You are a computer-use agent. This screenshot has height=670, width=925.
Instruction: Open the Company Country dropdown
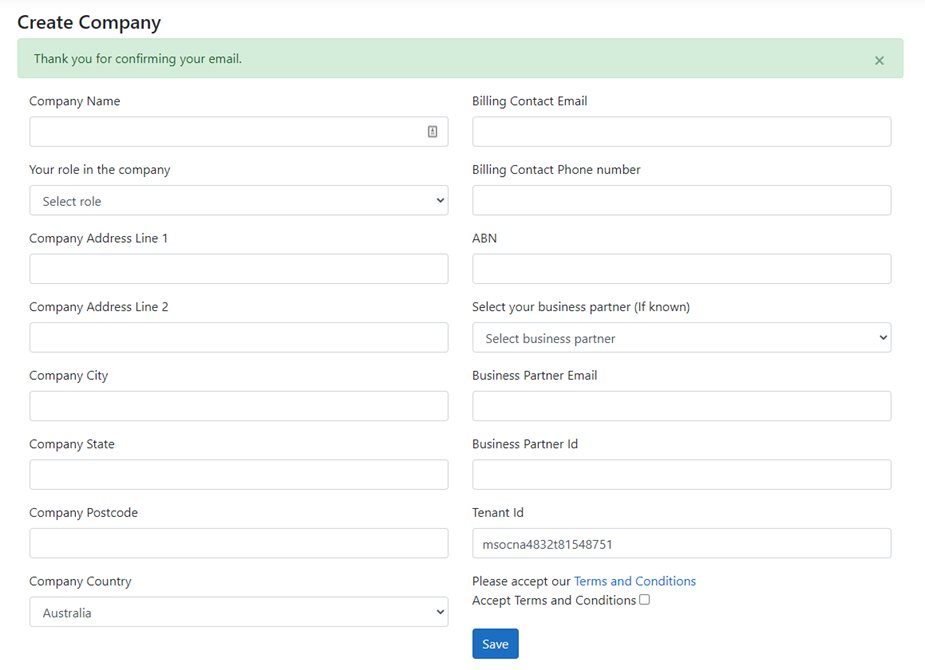pos(238,612)
